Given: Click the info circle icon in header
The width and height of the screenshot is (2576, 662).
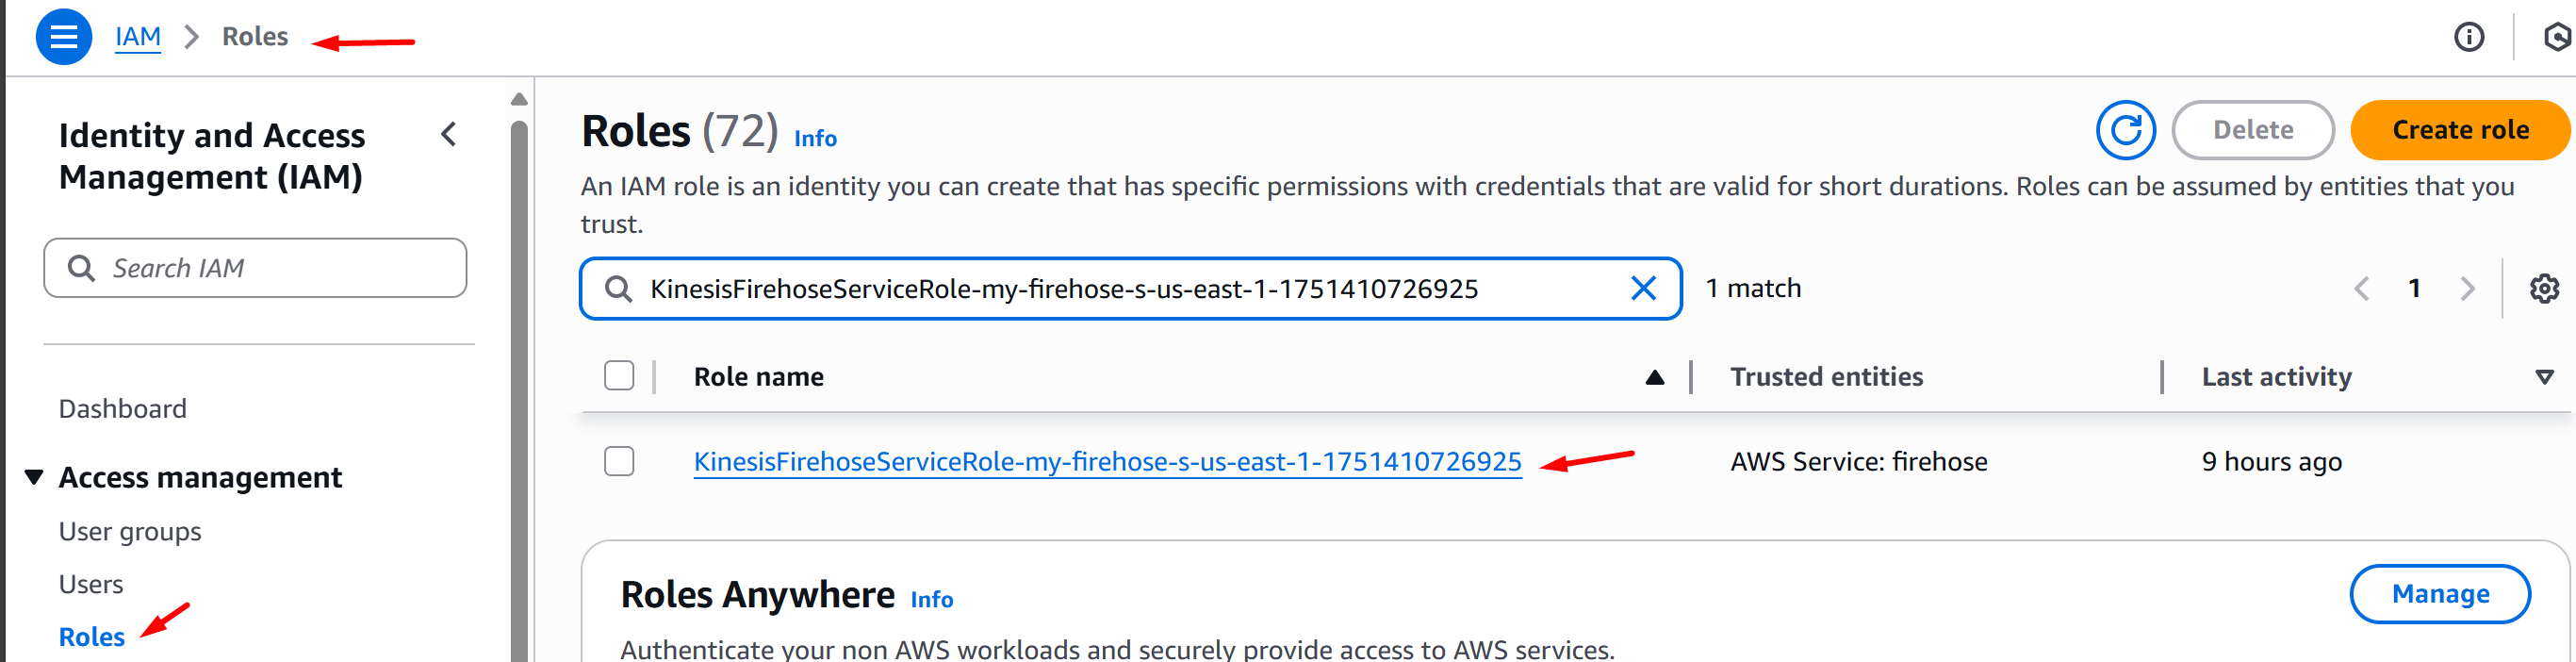Looking at the screenshot, I should click(x=2469, y=38).
